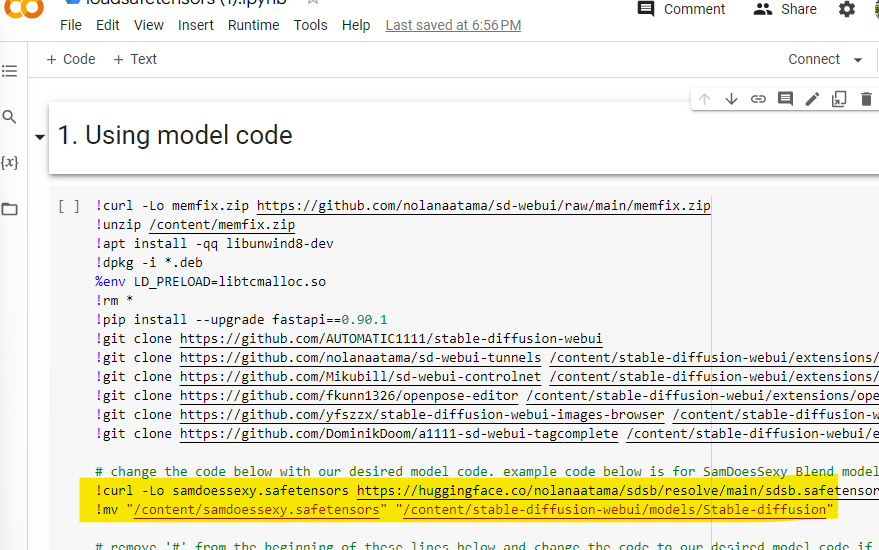879x550 pixels.
Task: Run the code cell via brackets
Action: pyautogui.click(x=69, y=206)
